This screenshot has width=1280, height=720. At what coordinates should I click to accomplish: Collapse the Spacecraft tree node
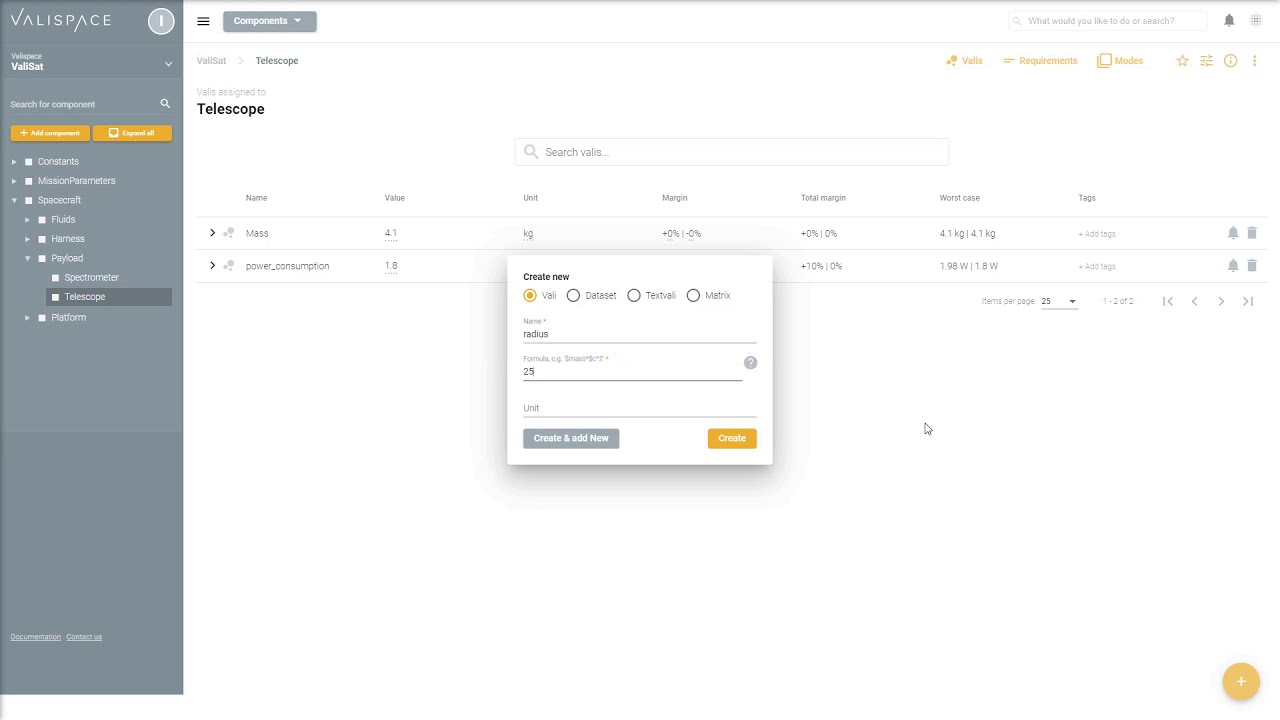pos(14,200)
